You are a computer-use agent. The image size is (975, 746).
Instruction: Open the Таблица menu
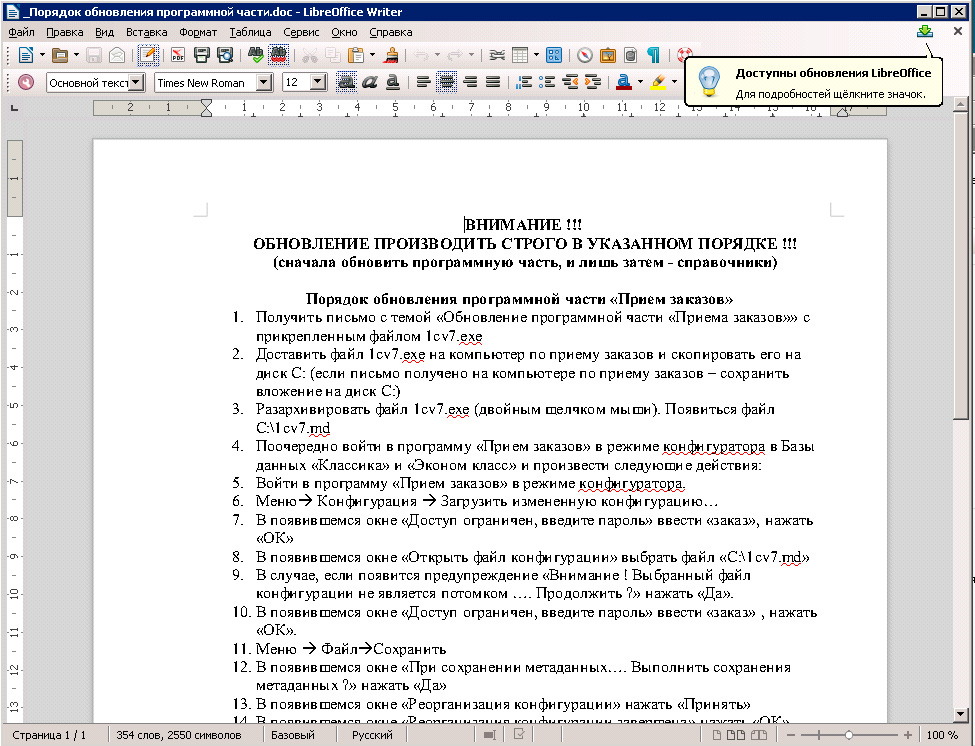(x=249, y=32)
